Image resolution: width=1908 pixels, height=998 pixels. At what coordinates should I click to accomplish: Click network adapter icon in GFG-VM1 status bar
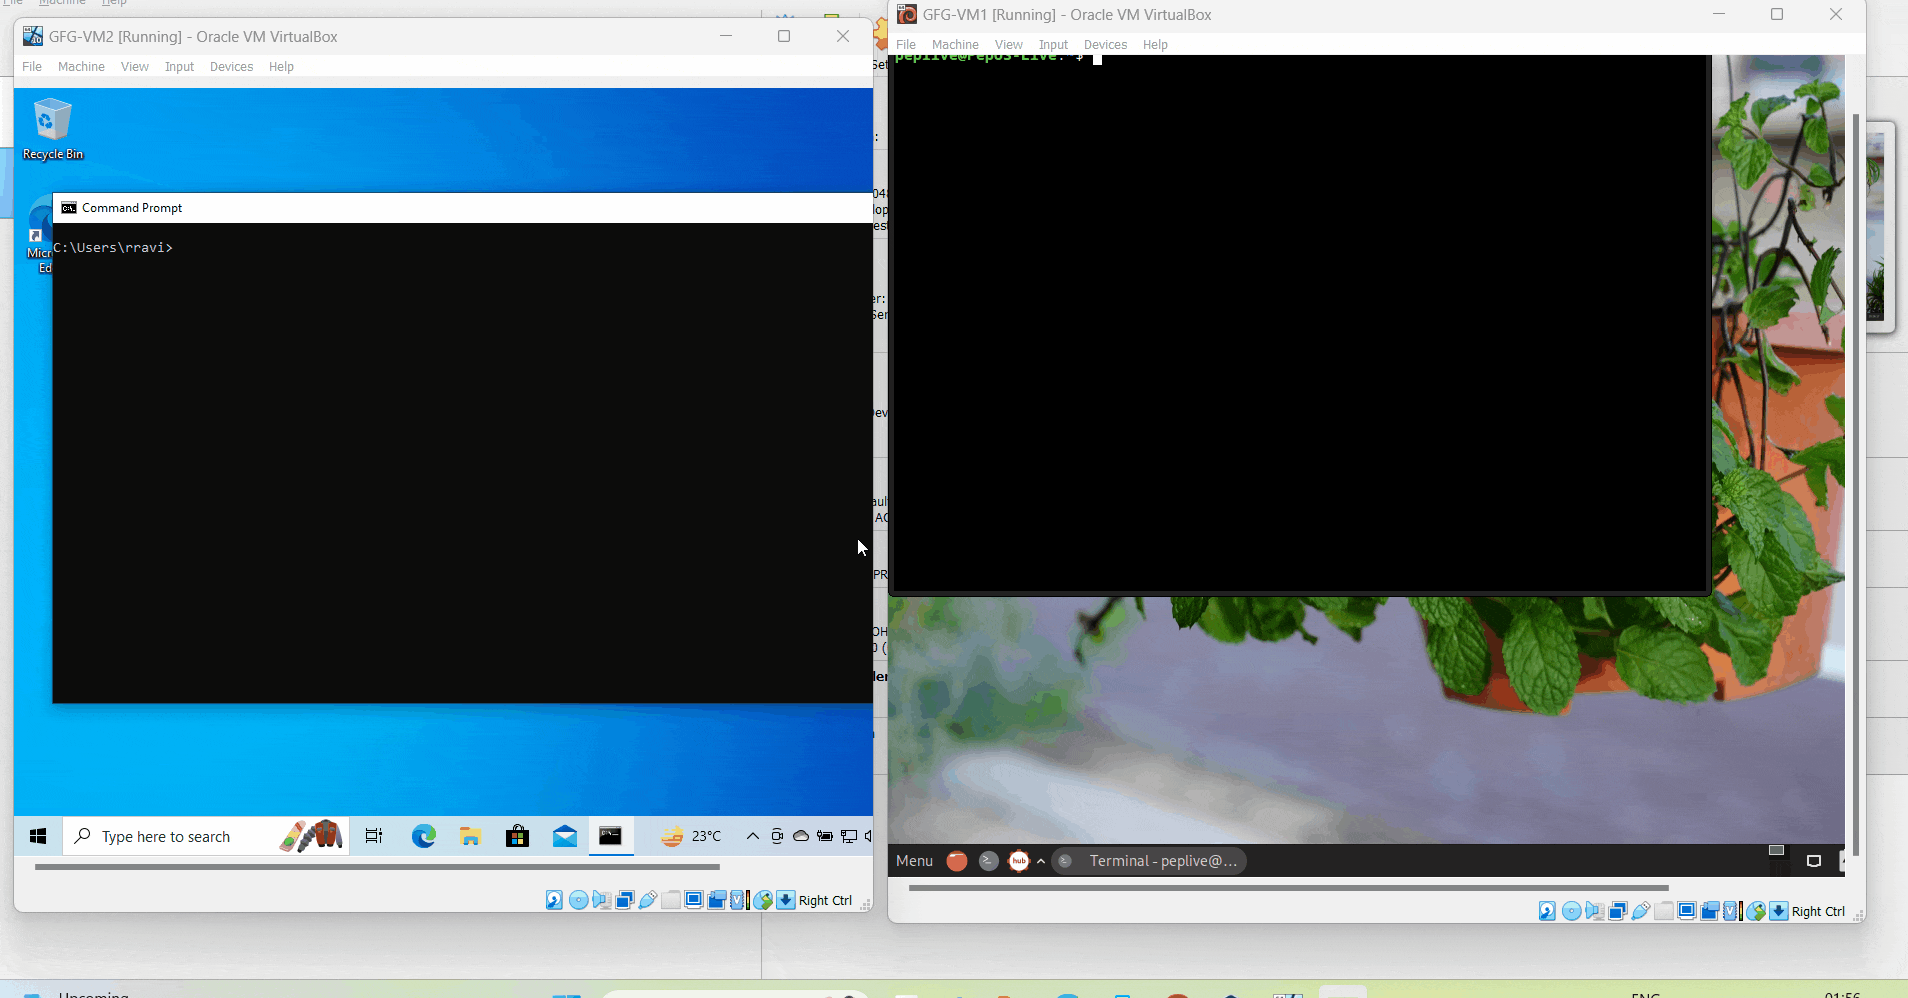pyautogui.click(x=1618, y=911)
